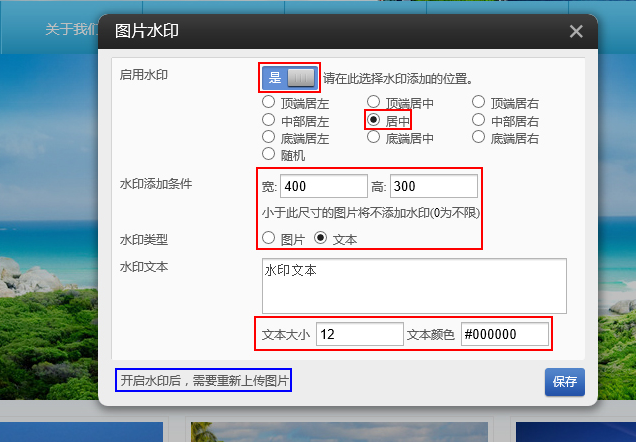Screen dimensions: 636x442
Task: Click the 启用水印 label
Action: point(144,75)
